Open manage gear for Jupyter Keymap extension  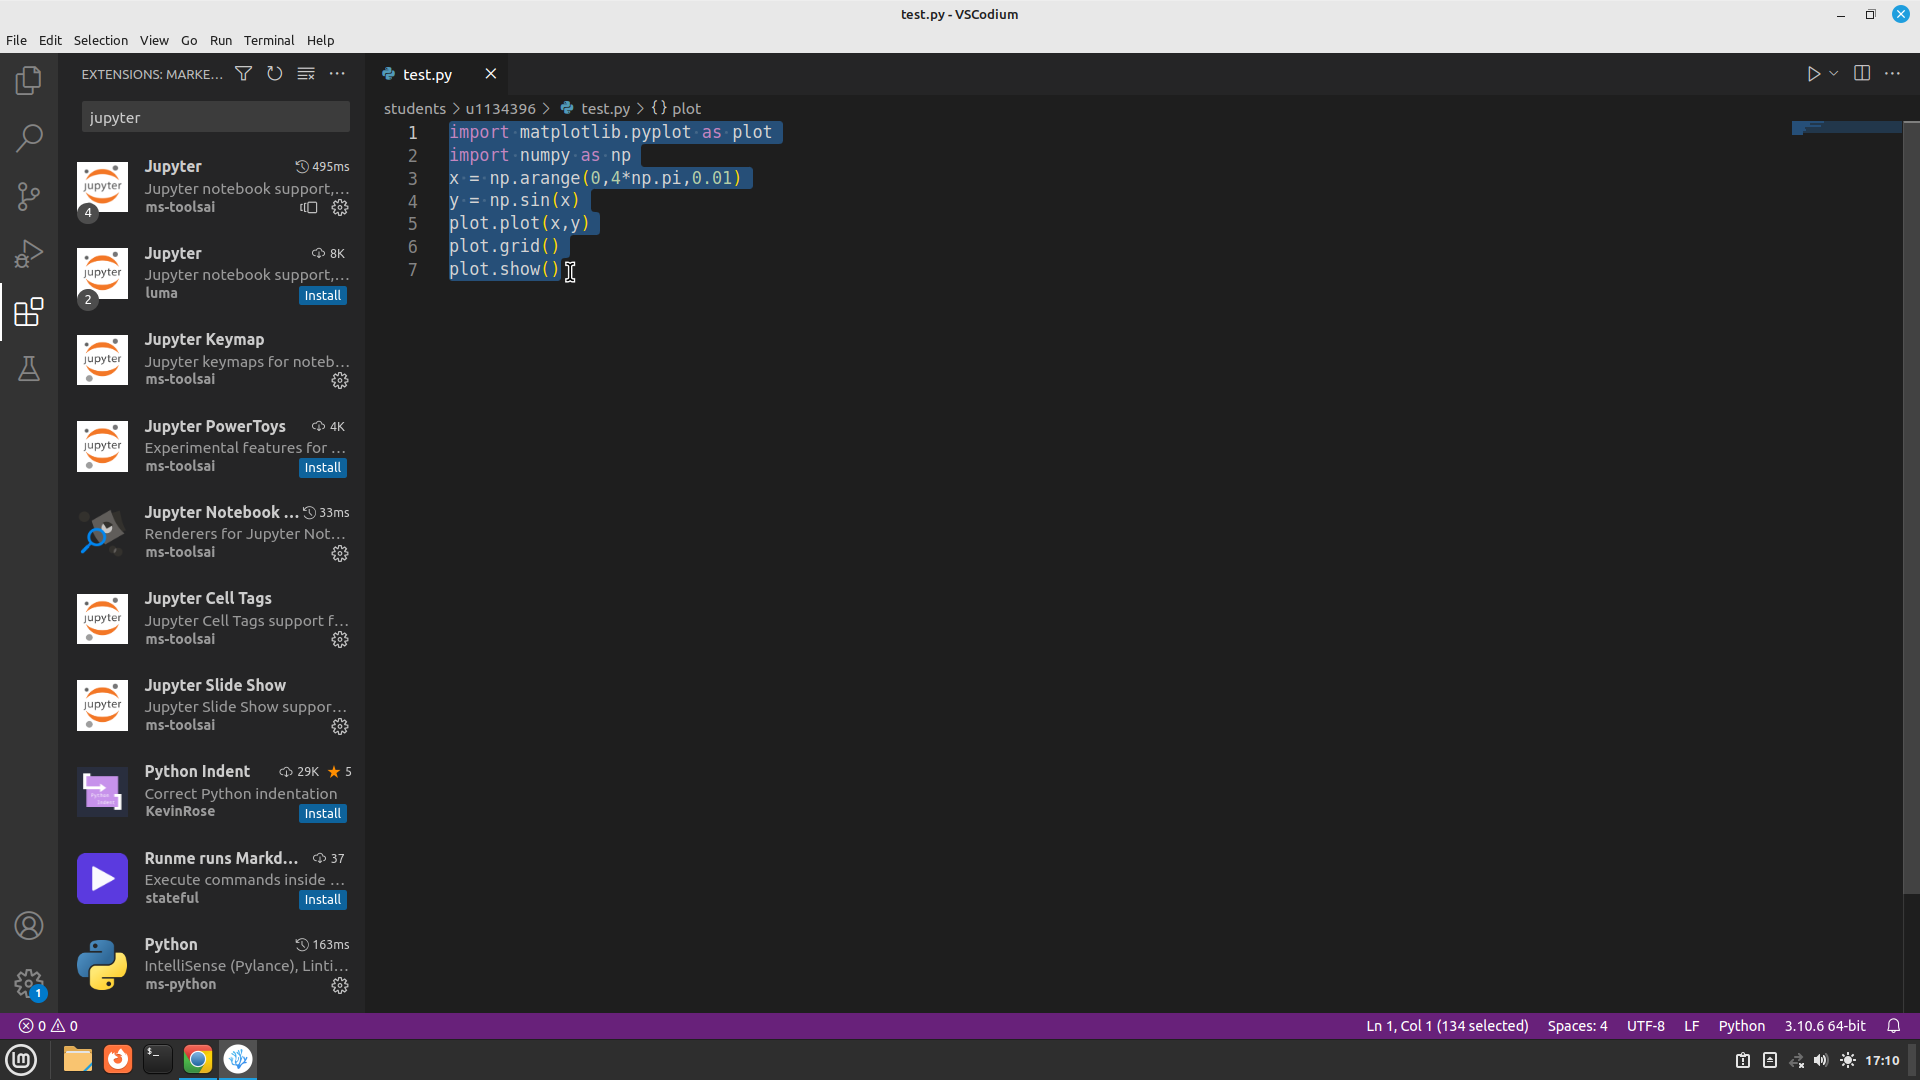(x=340, y=381)
